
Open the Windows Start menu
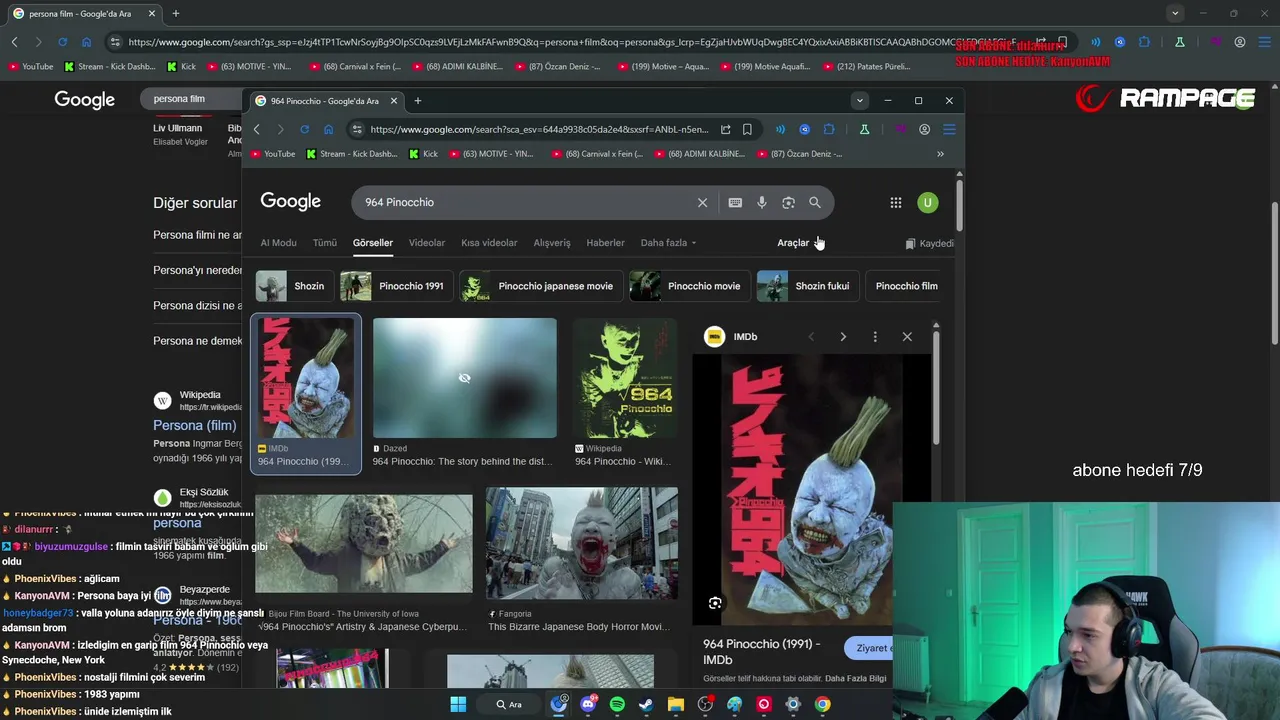pos(458,704)
